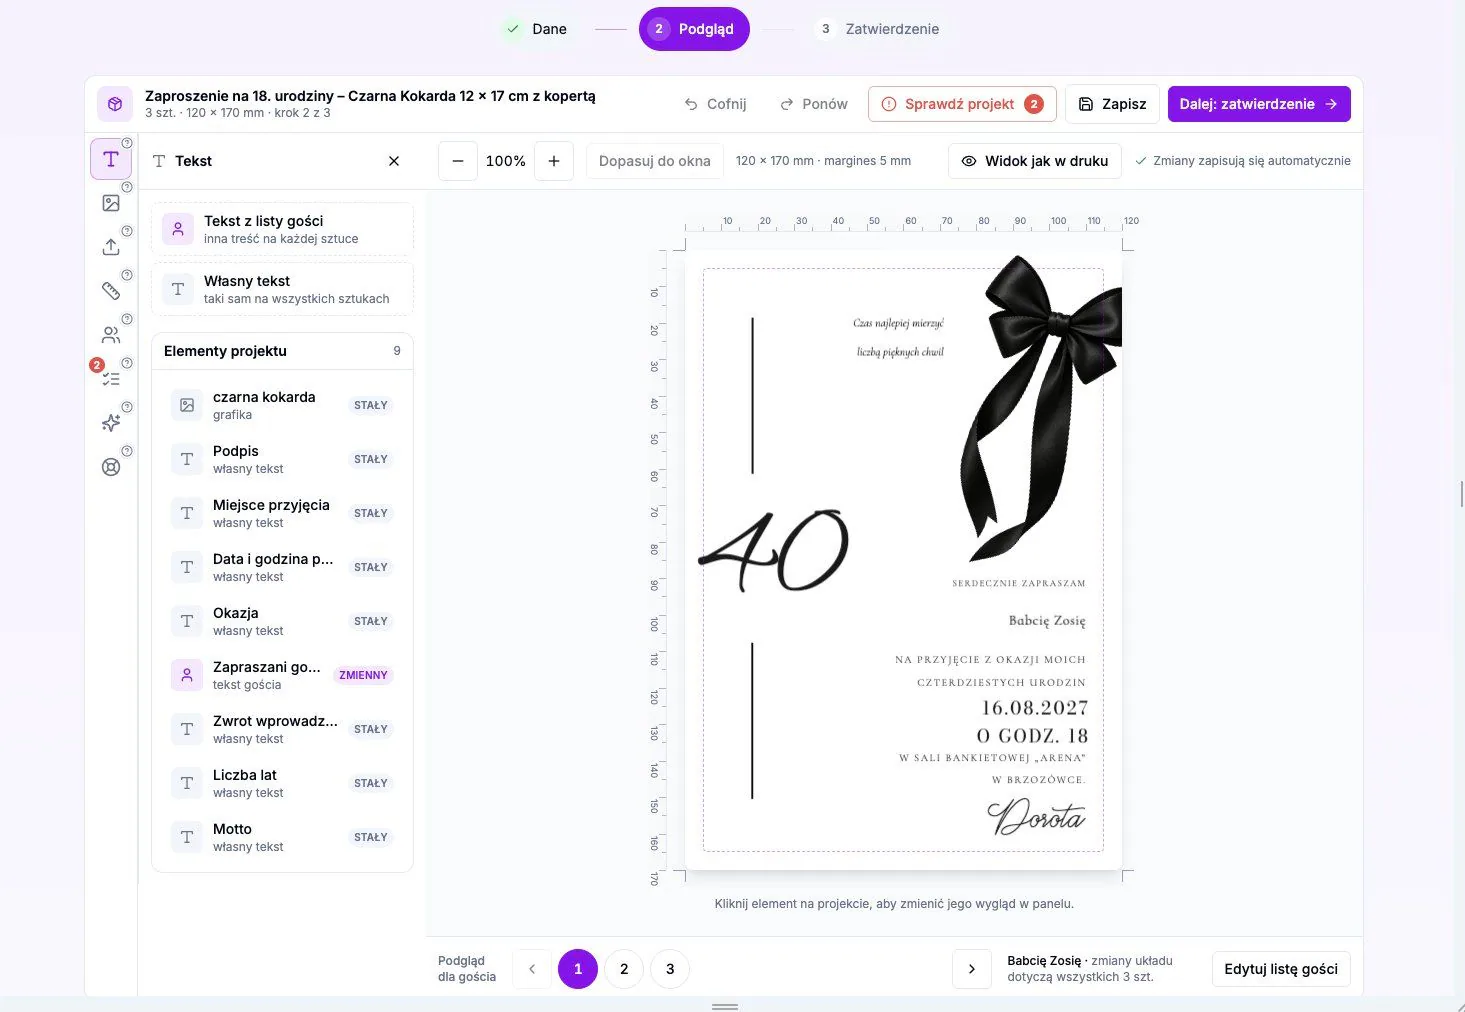Screen dimensions: 1465x1012
Task: Close the Tekst panel with X
Action: coord(394,161)
